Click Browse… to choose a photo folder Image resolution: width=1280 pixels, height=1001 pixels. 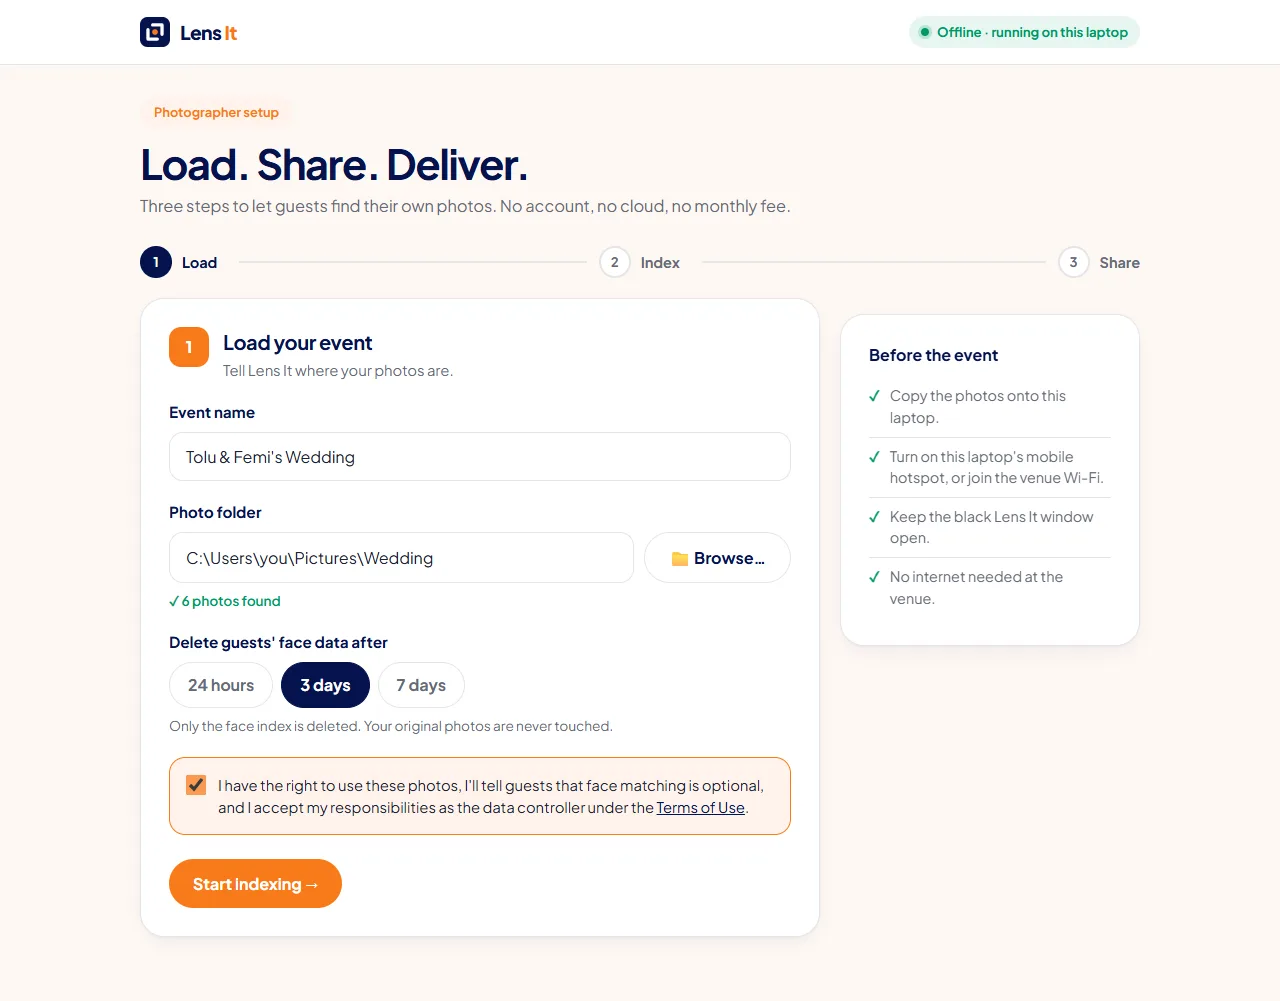(717, 558)
